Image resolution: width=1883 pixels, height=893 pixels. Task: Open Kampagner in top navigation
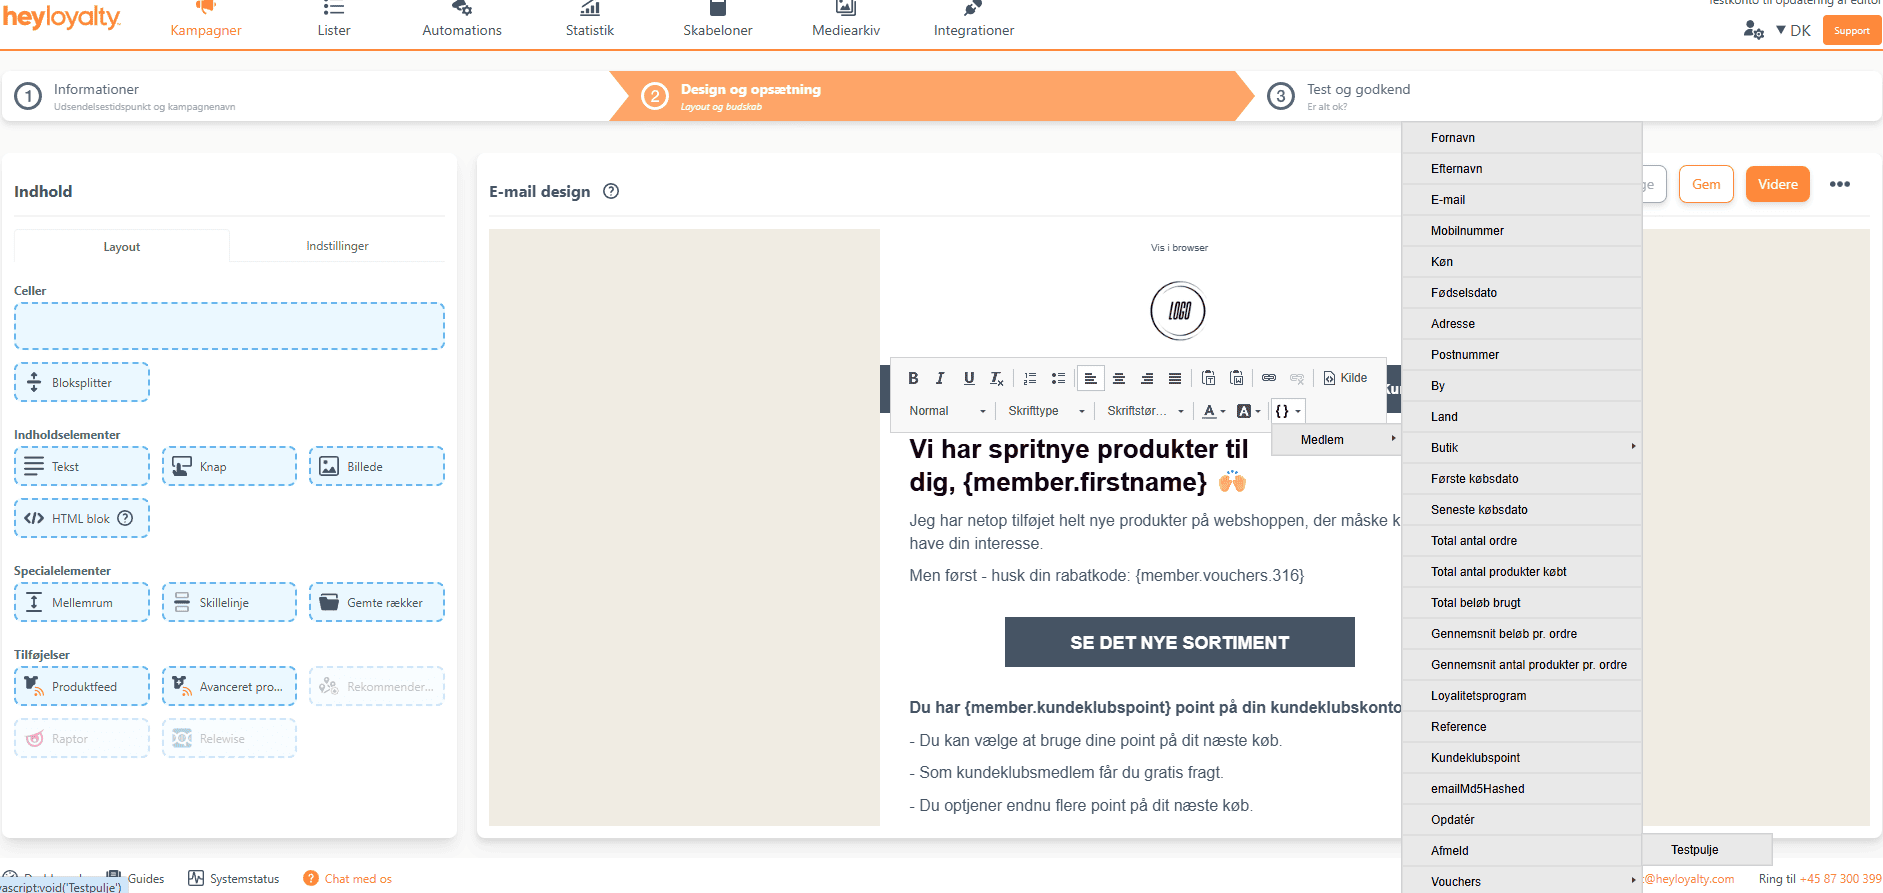206,21
